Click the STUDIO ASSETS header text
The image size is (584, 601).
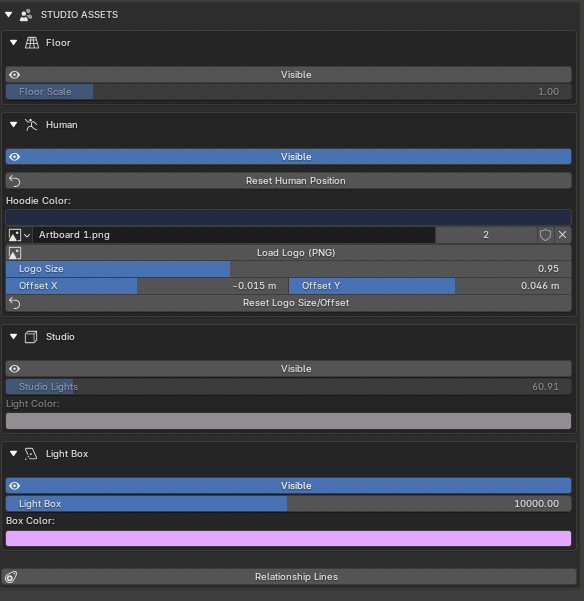[x=79, y=15]
